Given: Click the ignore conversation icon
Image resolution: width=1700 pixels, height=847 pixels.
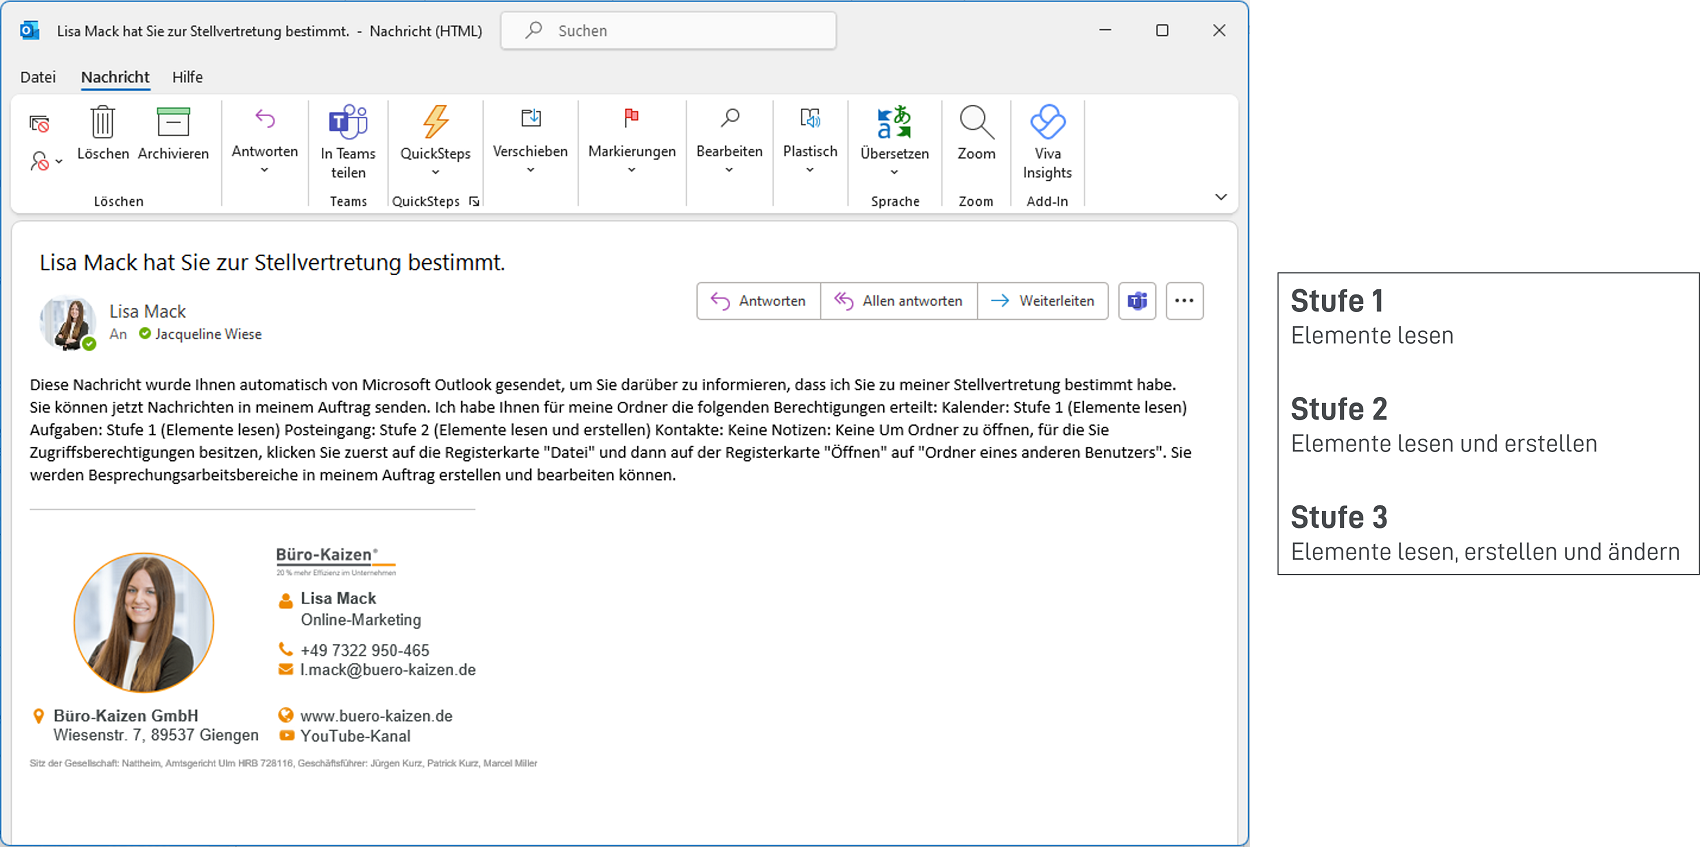Looking at the screenshot, I should click(x=39, y=124).
